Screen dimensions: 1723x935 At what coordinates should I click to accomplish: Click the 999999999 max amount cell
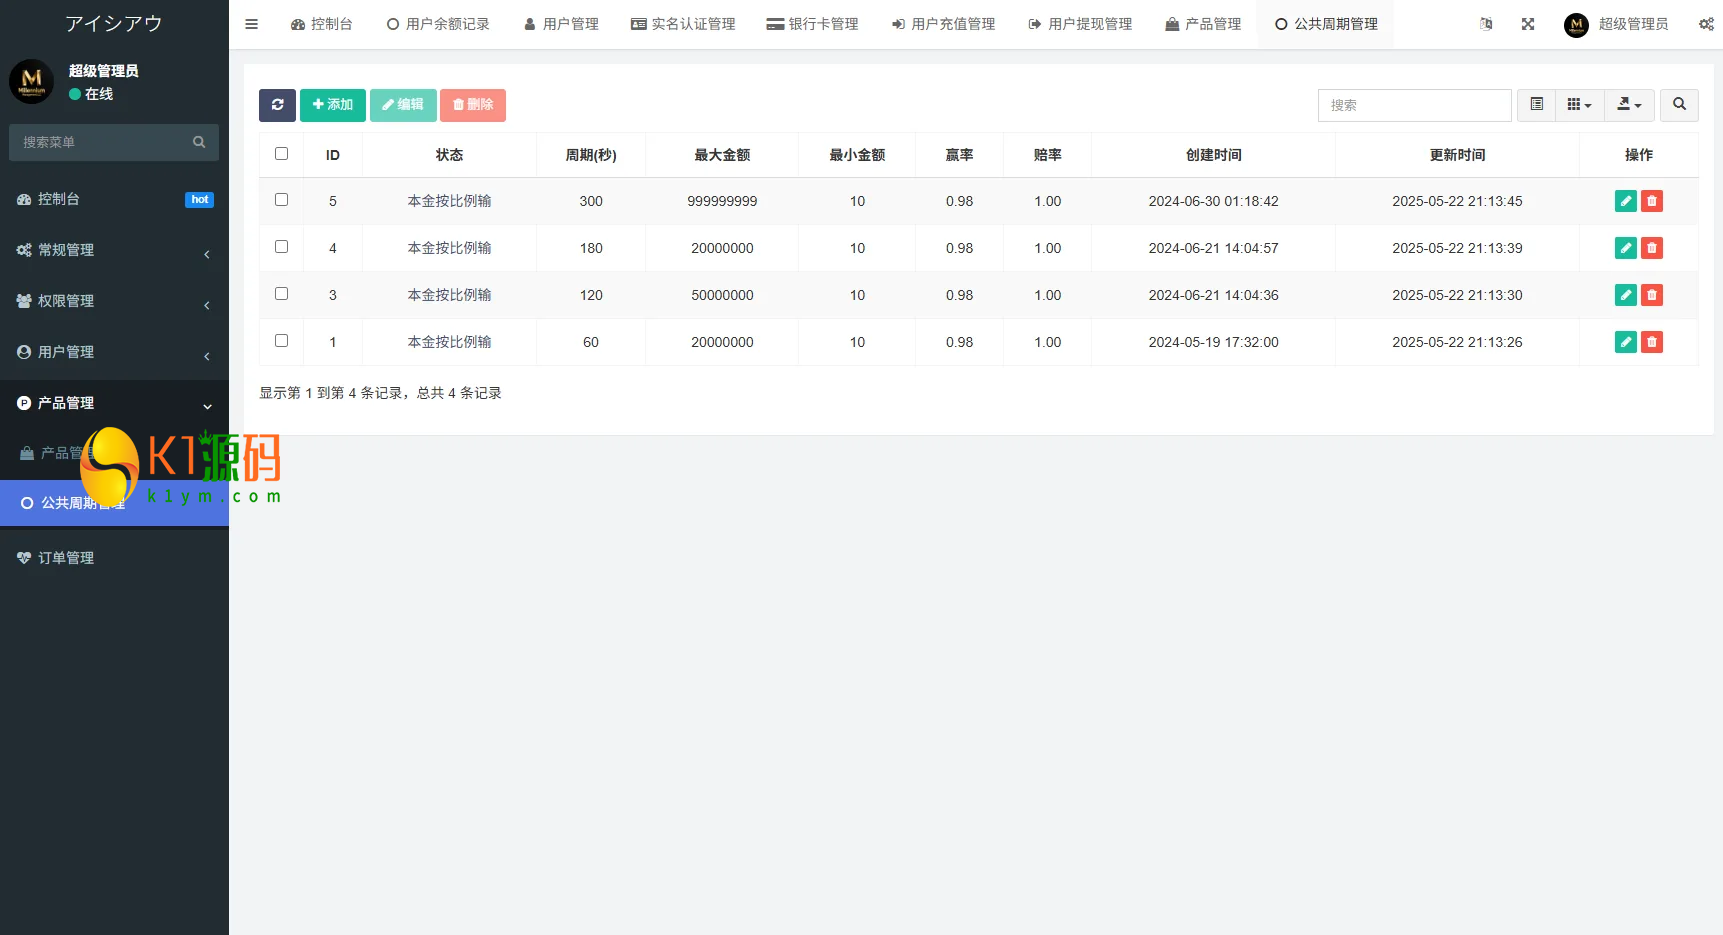tap(722, 201)
